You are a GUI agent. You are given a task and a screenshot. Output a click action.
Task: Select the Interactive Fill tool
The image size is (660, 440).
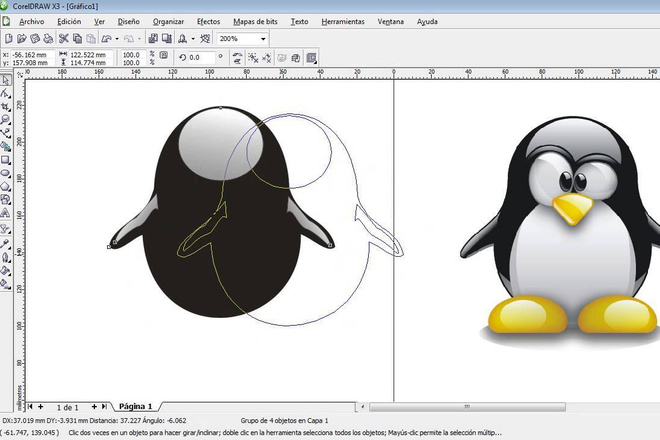click(x=5, y=284)
